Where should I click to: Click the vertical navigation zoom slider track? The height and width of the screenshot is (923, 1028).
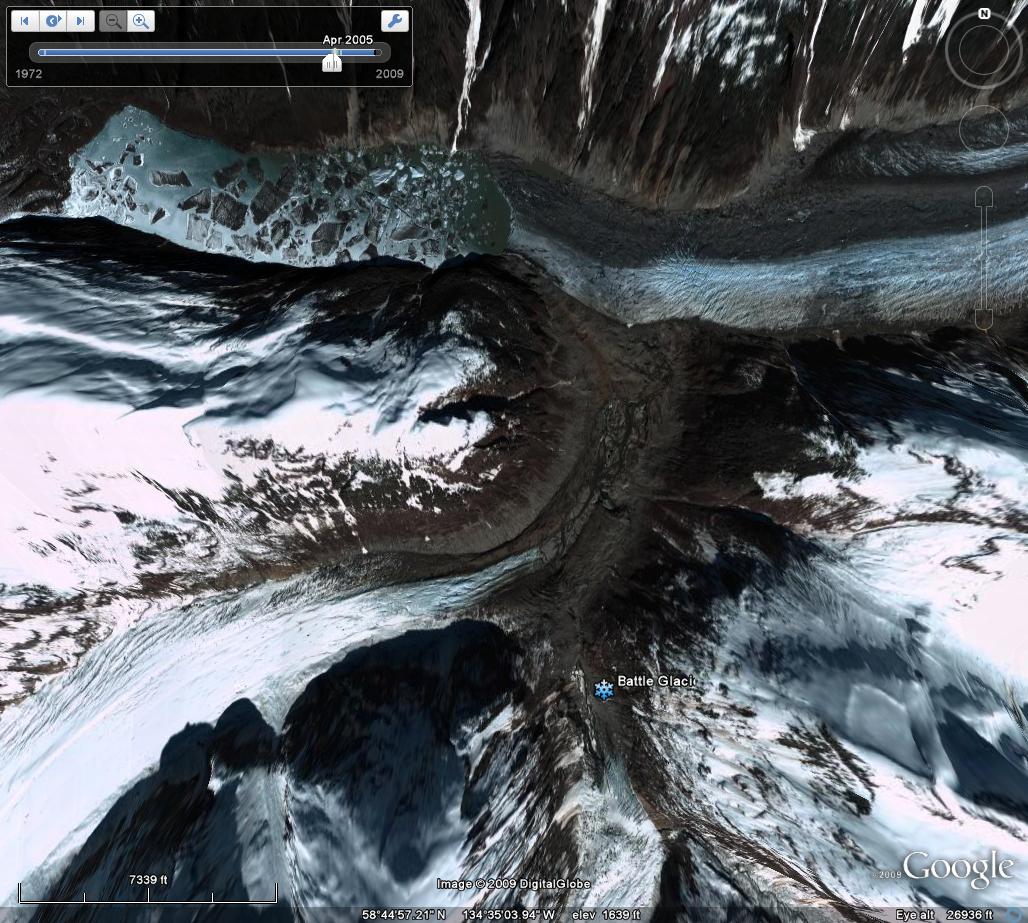[985, 260]
